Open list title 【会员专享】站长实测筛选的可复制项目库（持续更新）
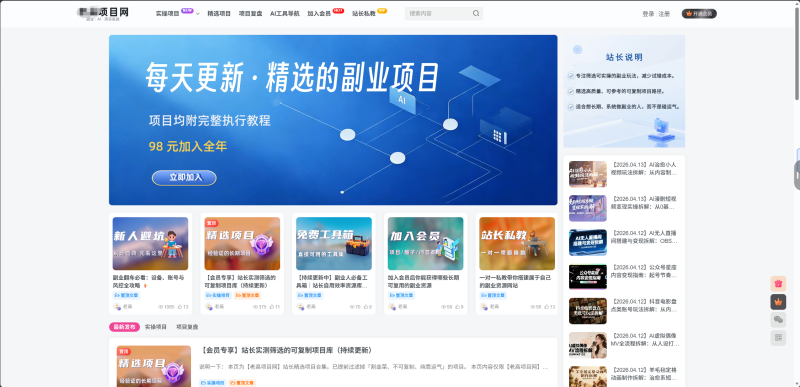This screenshot has width=800, height=387. point(287,350)
